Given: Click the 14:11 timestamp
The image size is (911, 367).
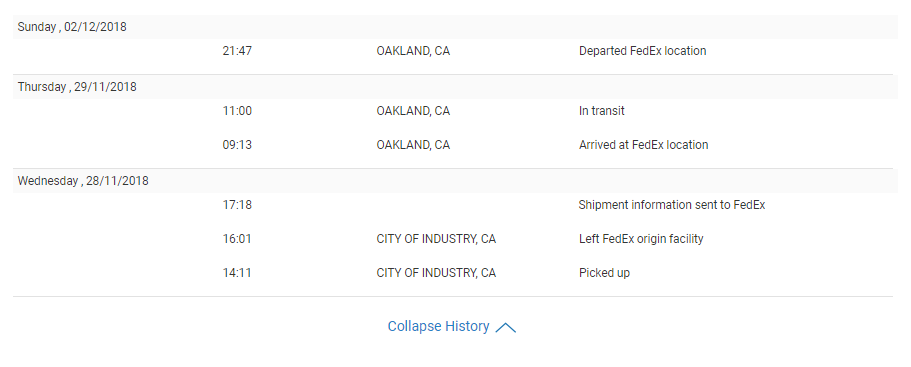Looking at the screenshot, I should click(x=237, y=272).
